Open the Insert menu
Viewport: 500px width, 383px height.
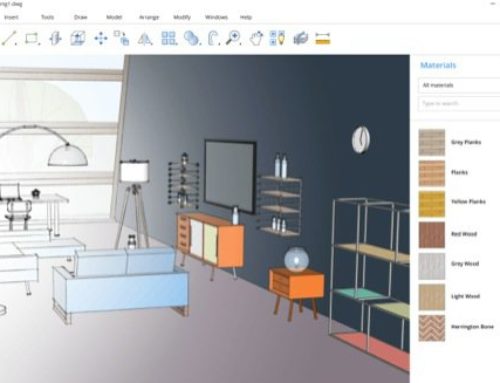11,17
